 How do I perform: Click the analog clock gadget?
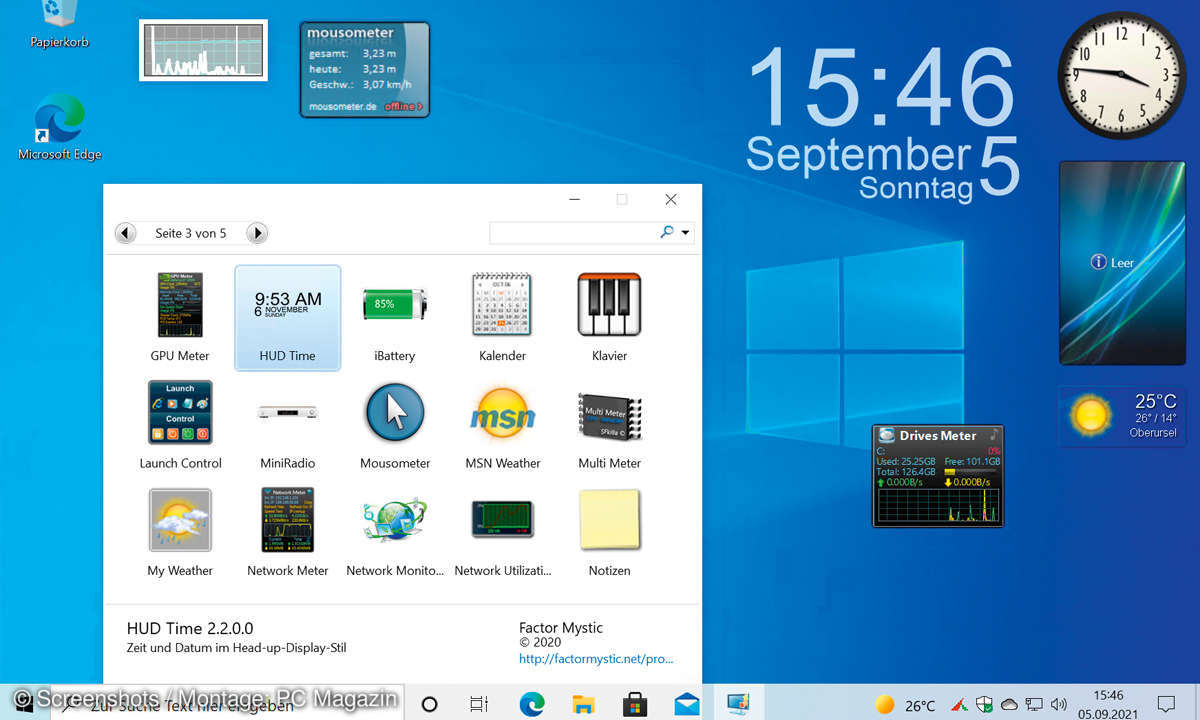click(x=1122, y=76)
